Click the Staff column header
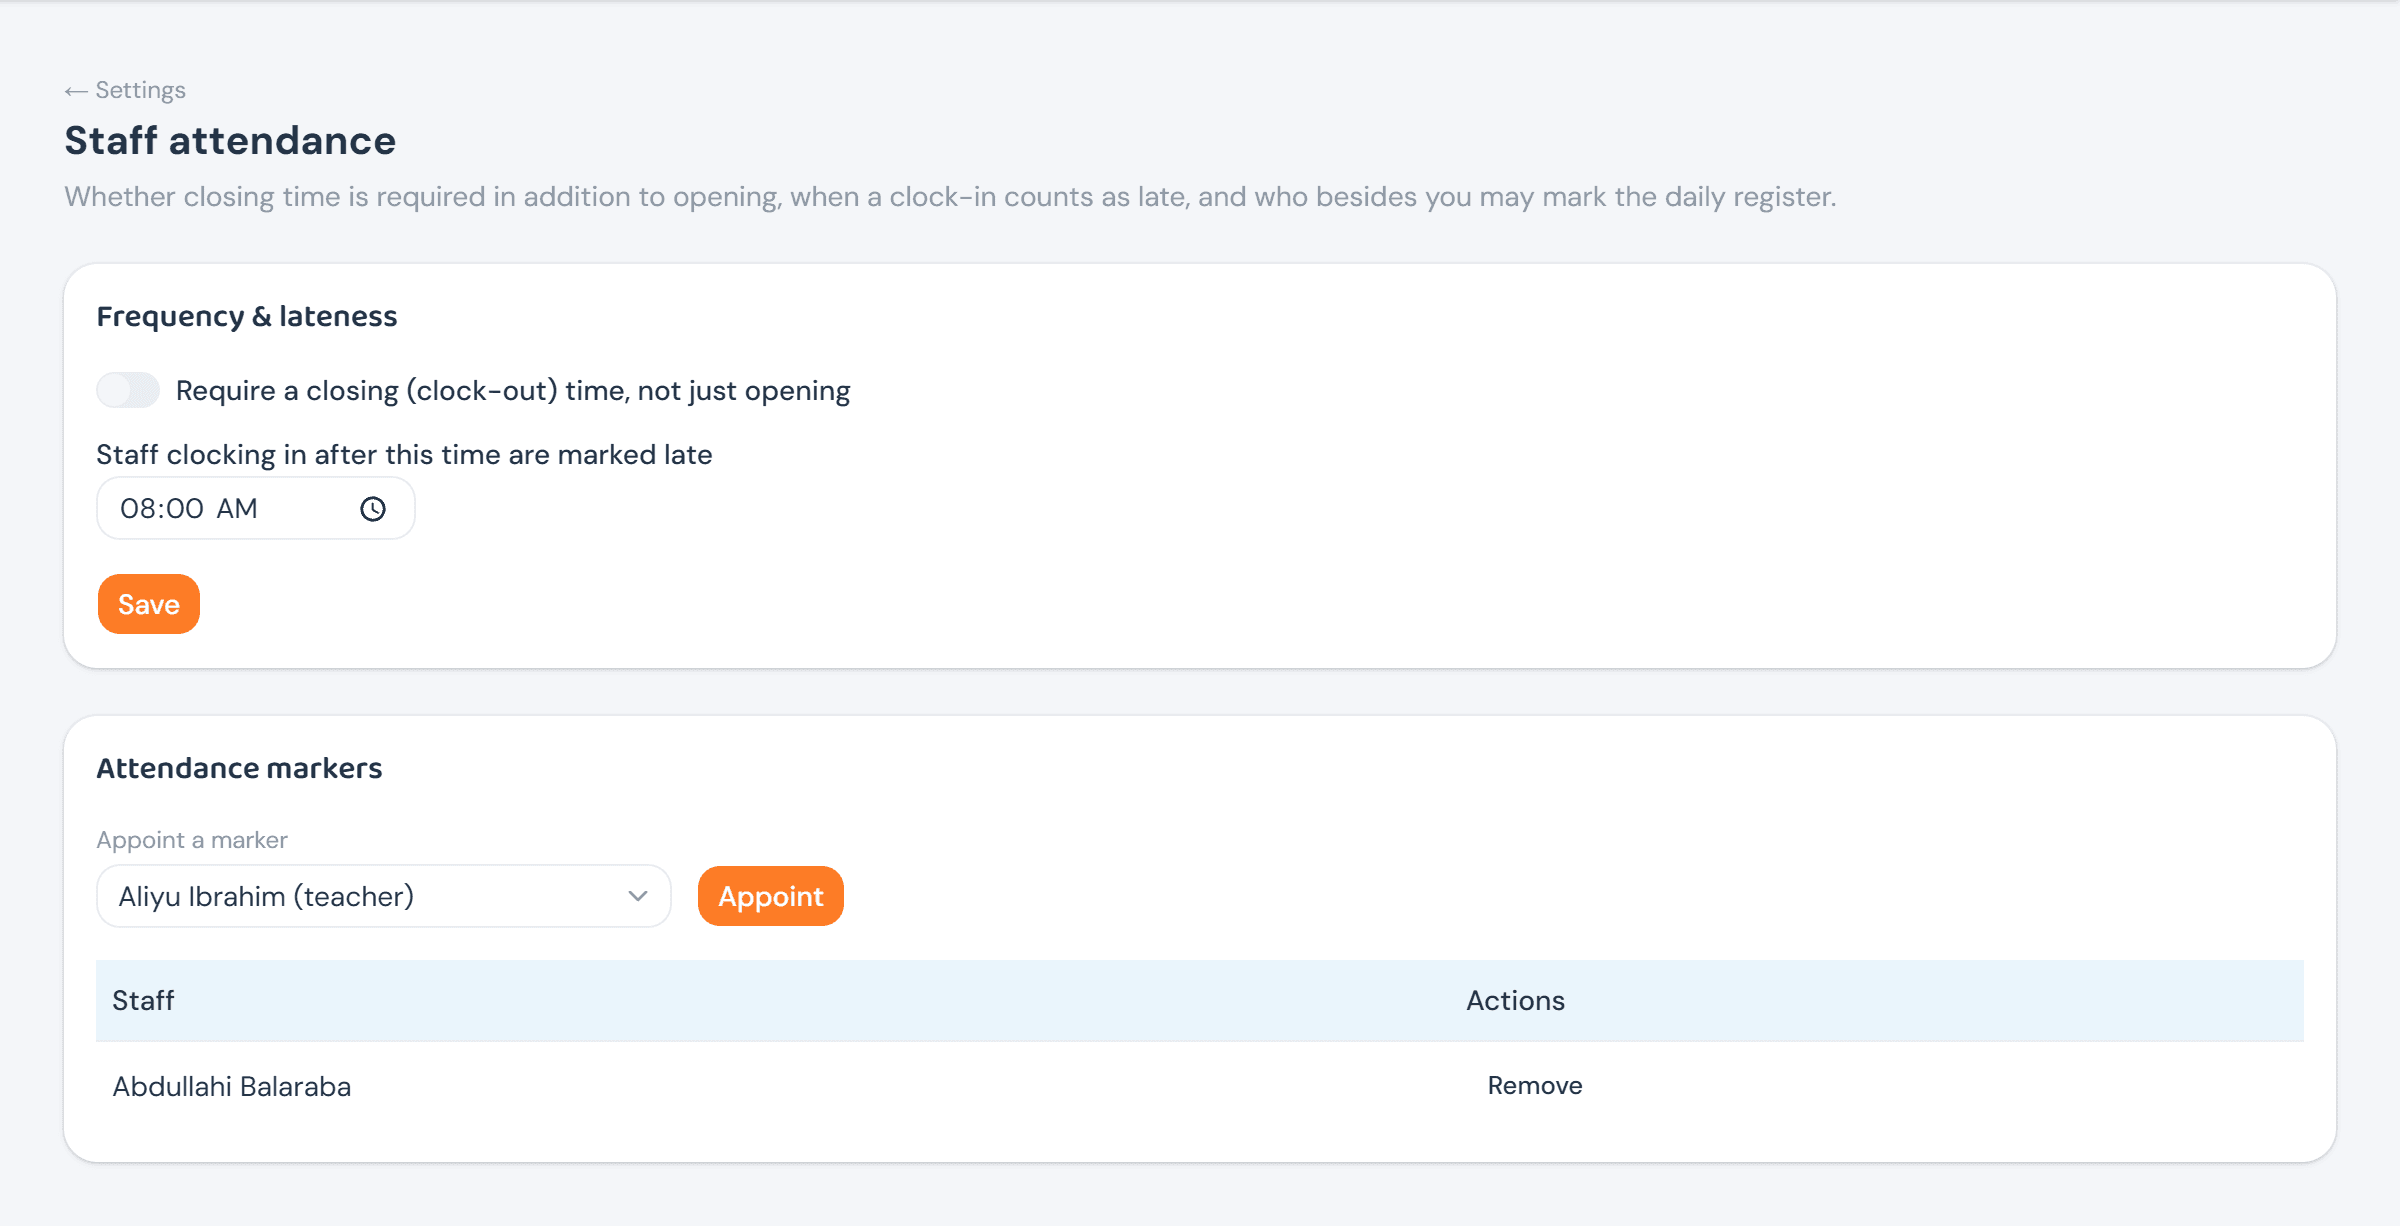The width and height of the screenshot is (2400, 1226). coord(143,1000)
